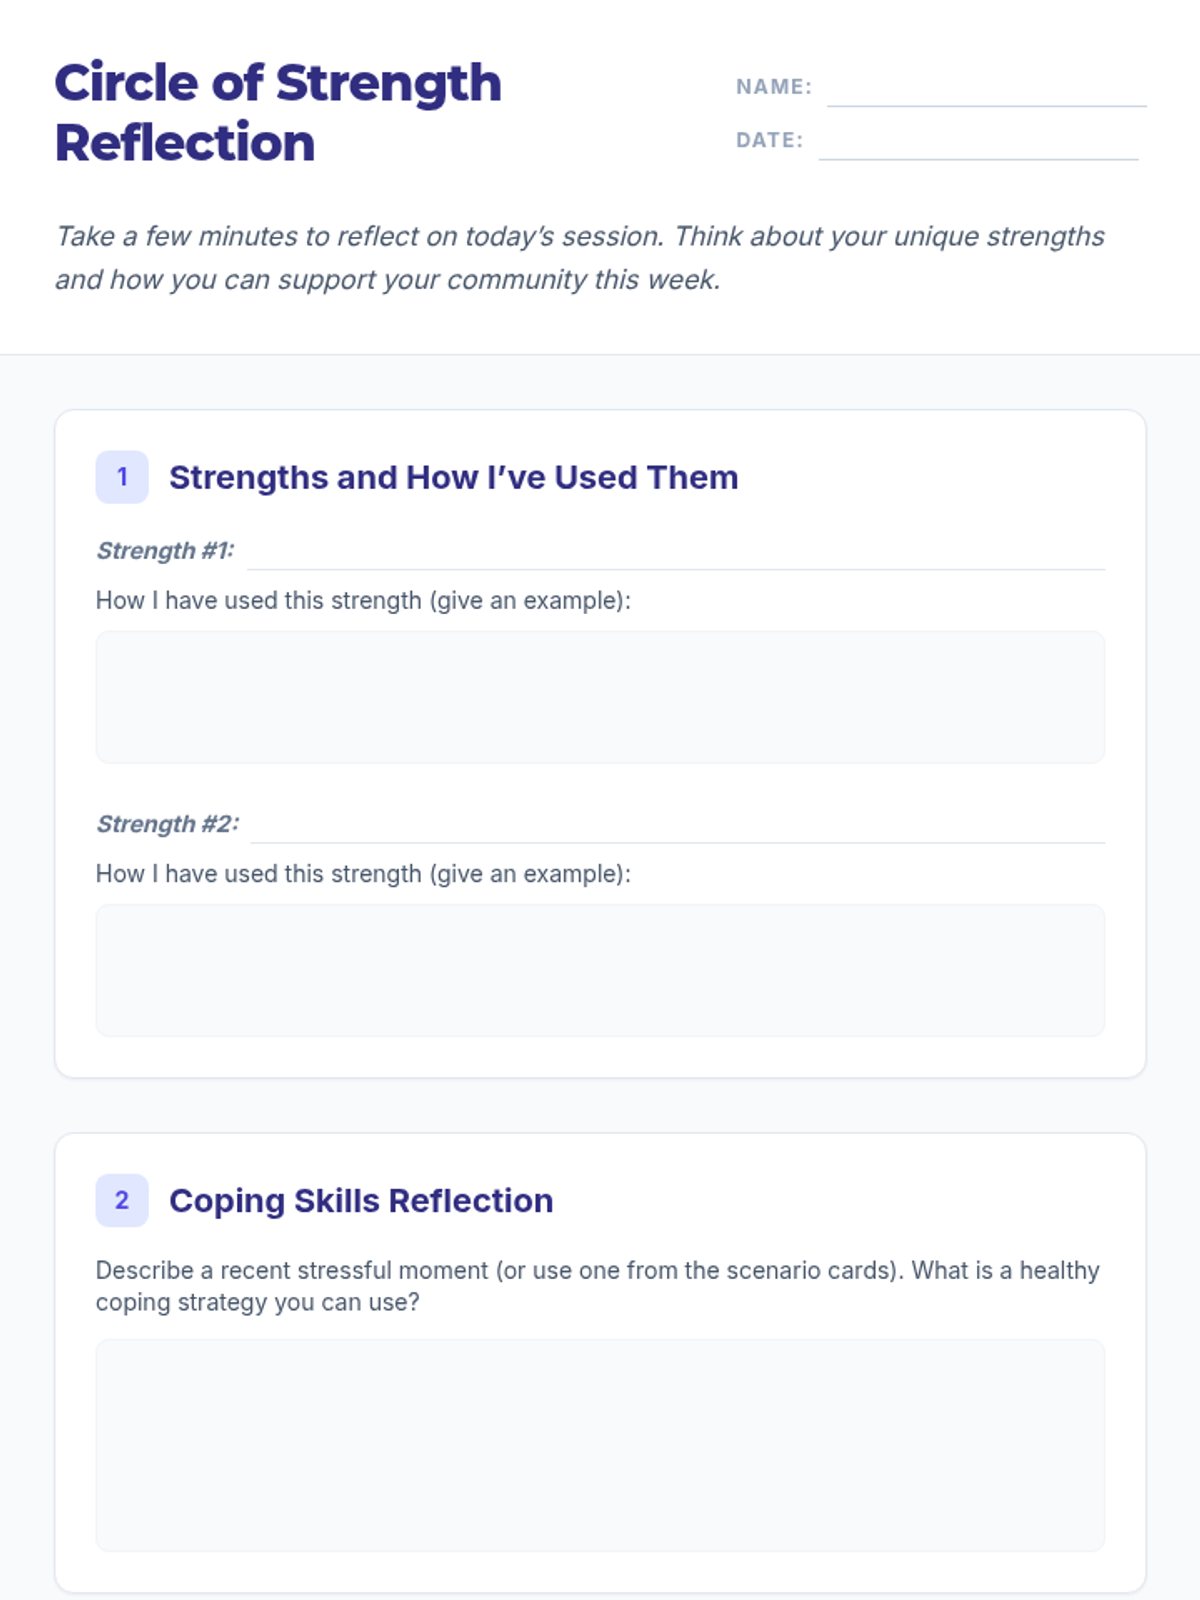Click the section 2 number badge
The image size is (1200, 1600).
pyautogui.click(x=122, y=1200)
